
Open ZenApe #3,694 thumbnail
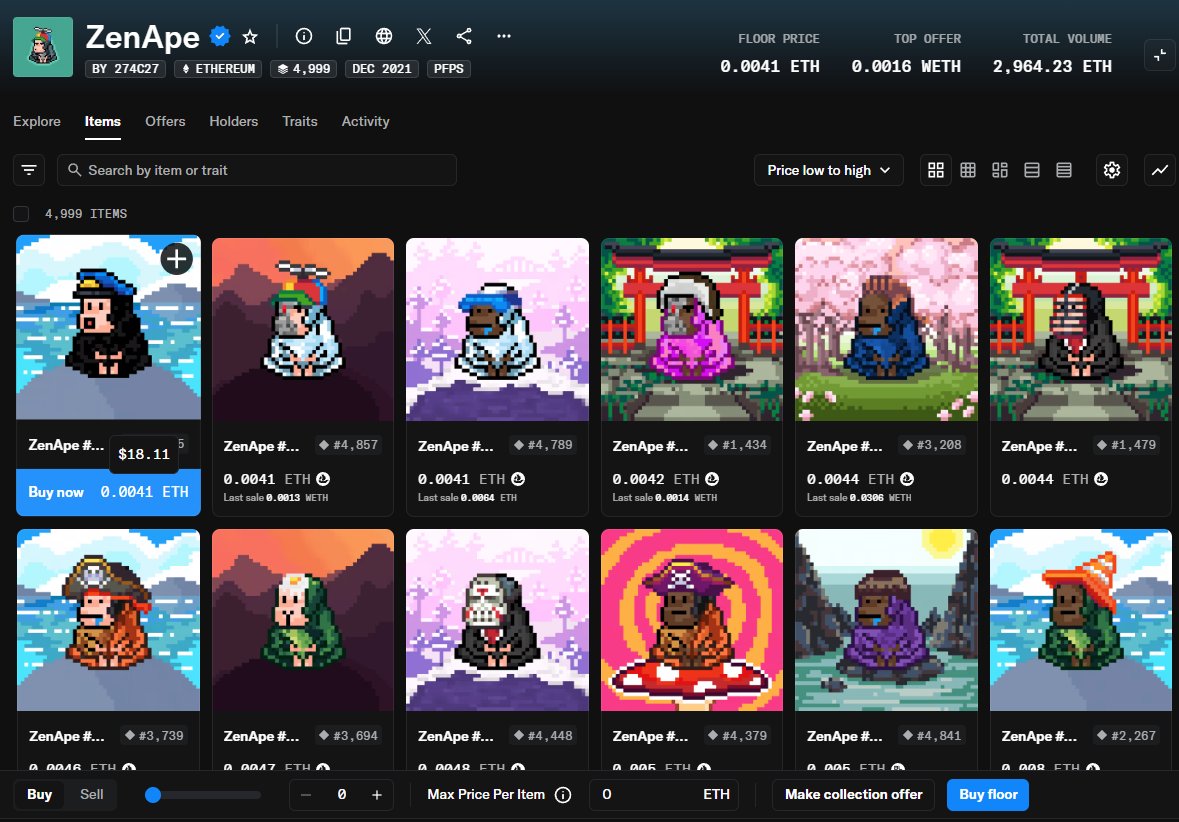point(303,620)
